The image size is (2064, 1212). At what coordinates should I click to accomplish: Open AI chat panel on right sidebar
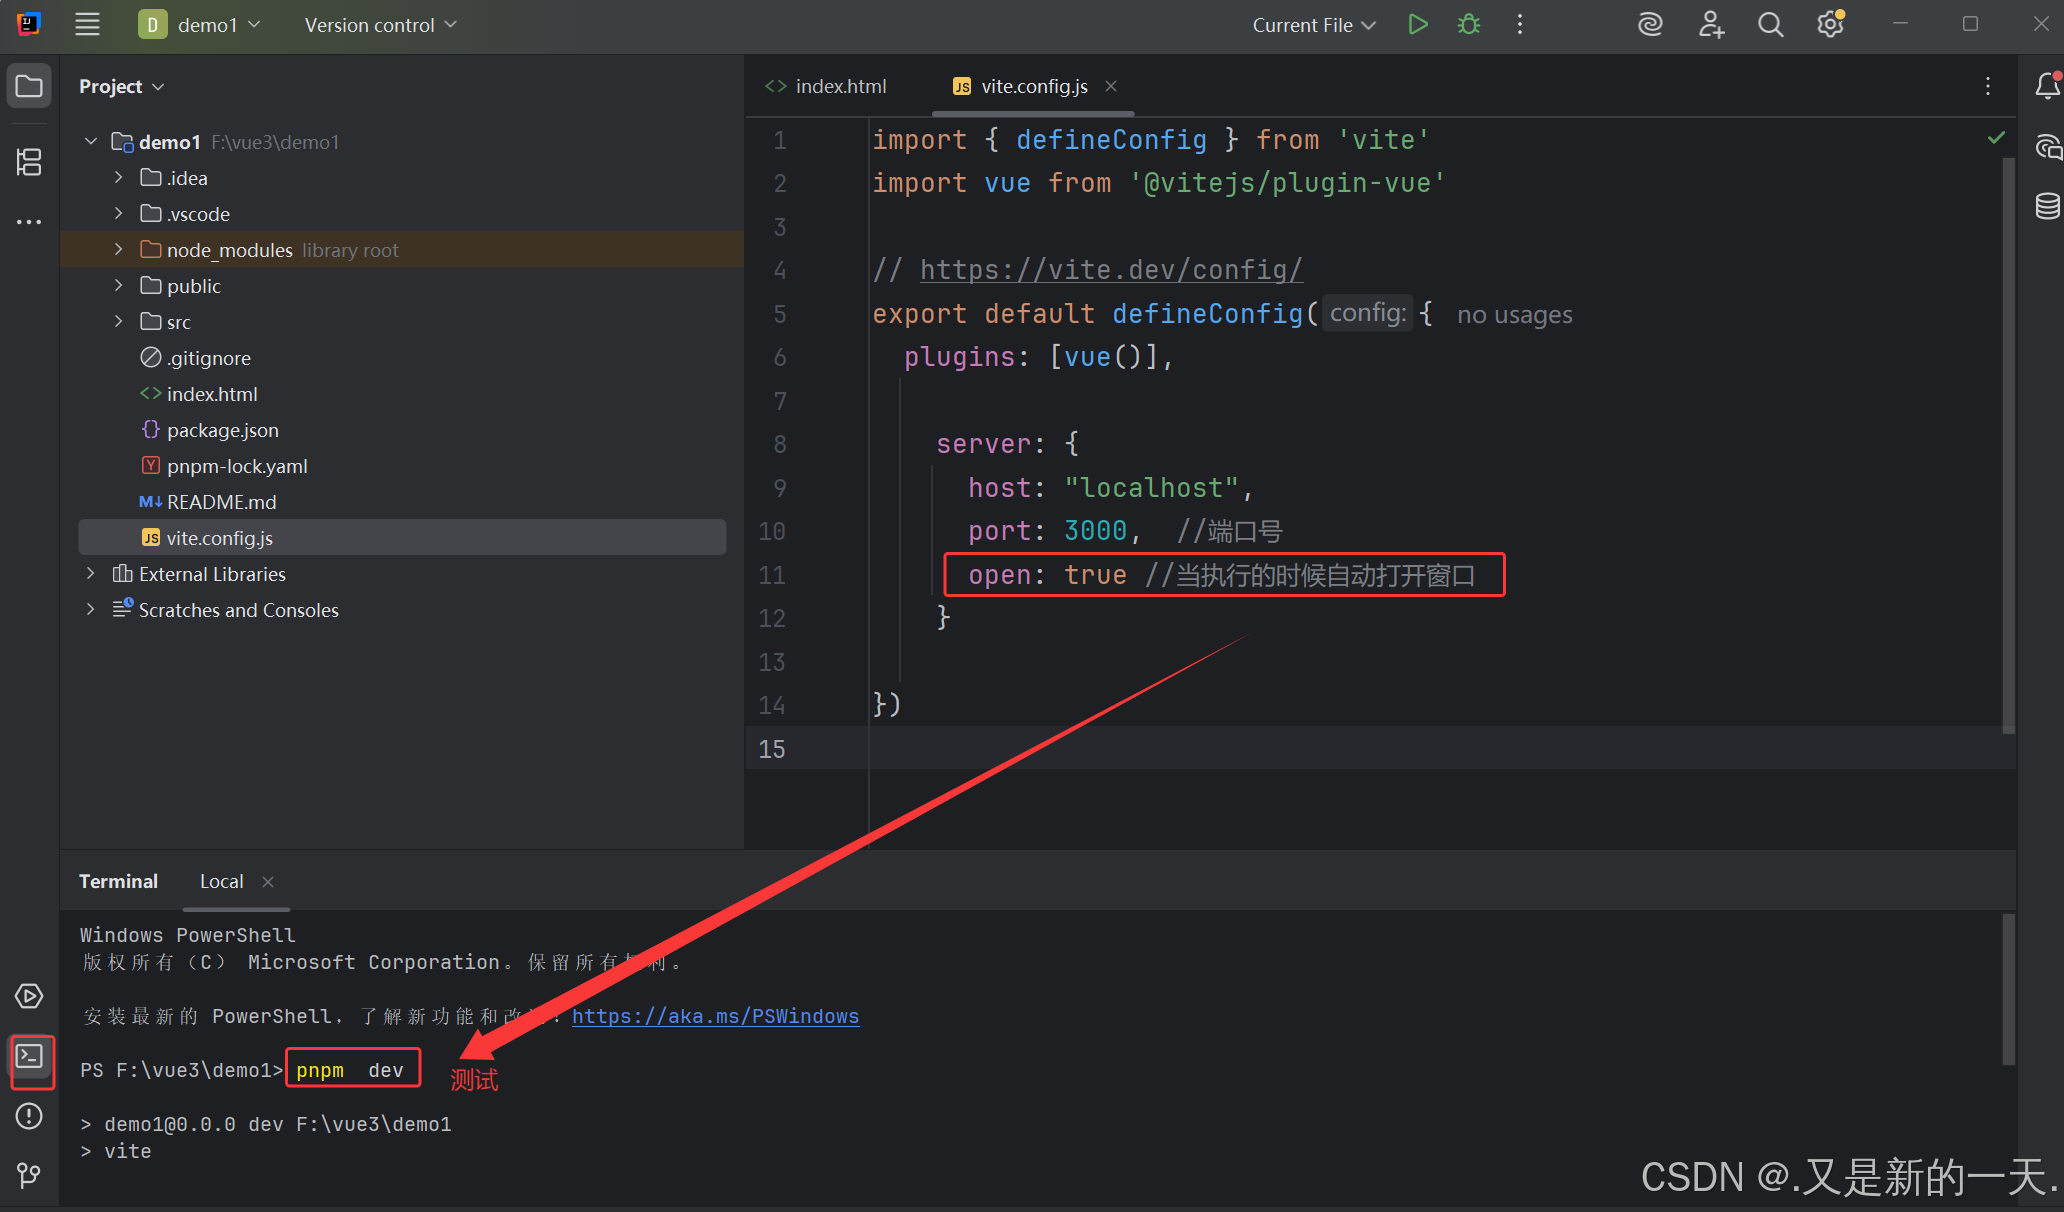pos(2047,147)
